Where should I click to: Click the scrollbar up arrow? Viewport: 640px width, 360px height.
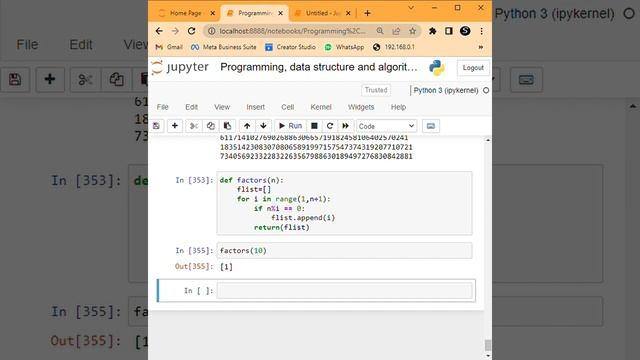click(x=488, y=140)
